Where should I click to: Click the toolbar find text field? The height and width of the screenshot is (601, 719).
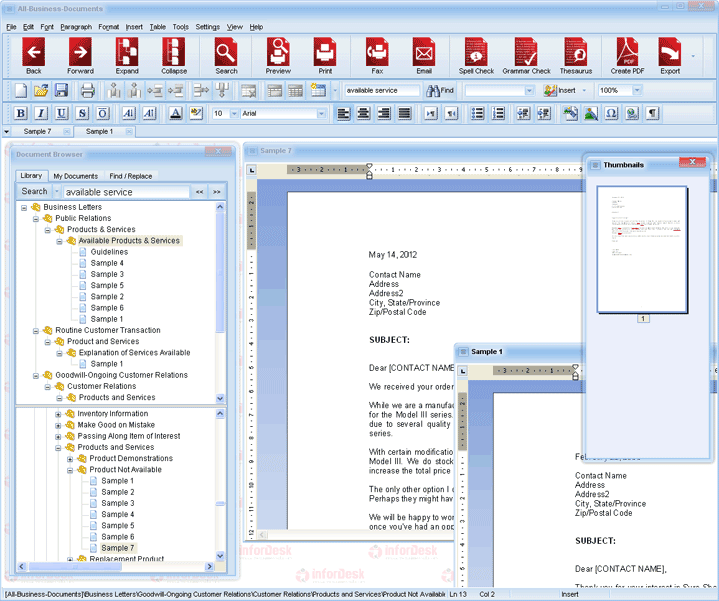tap(382, 91)
